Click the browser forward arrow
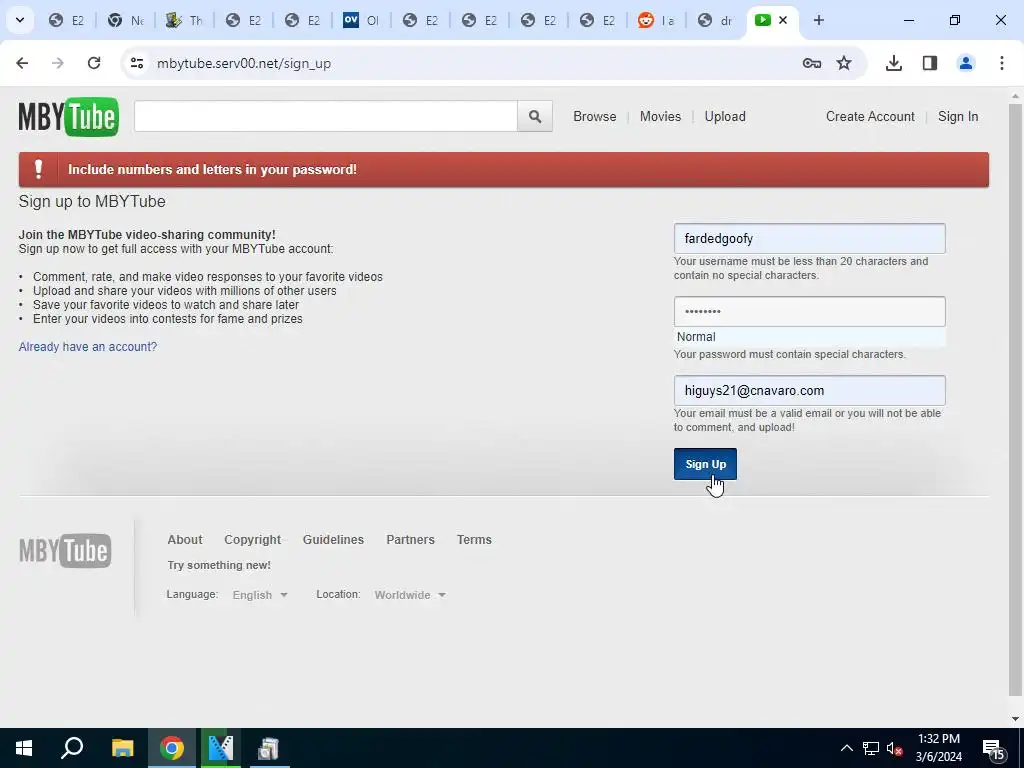This screenshot has width=1024, height=768. (58, 63)
